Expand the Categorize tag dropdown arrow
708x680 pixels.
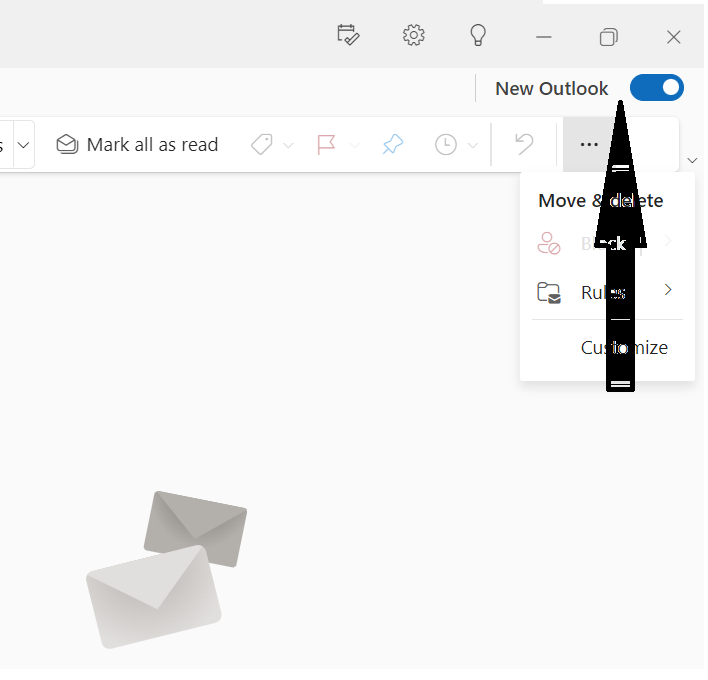[x=288, y=145]
